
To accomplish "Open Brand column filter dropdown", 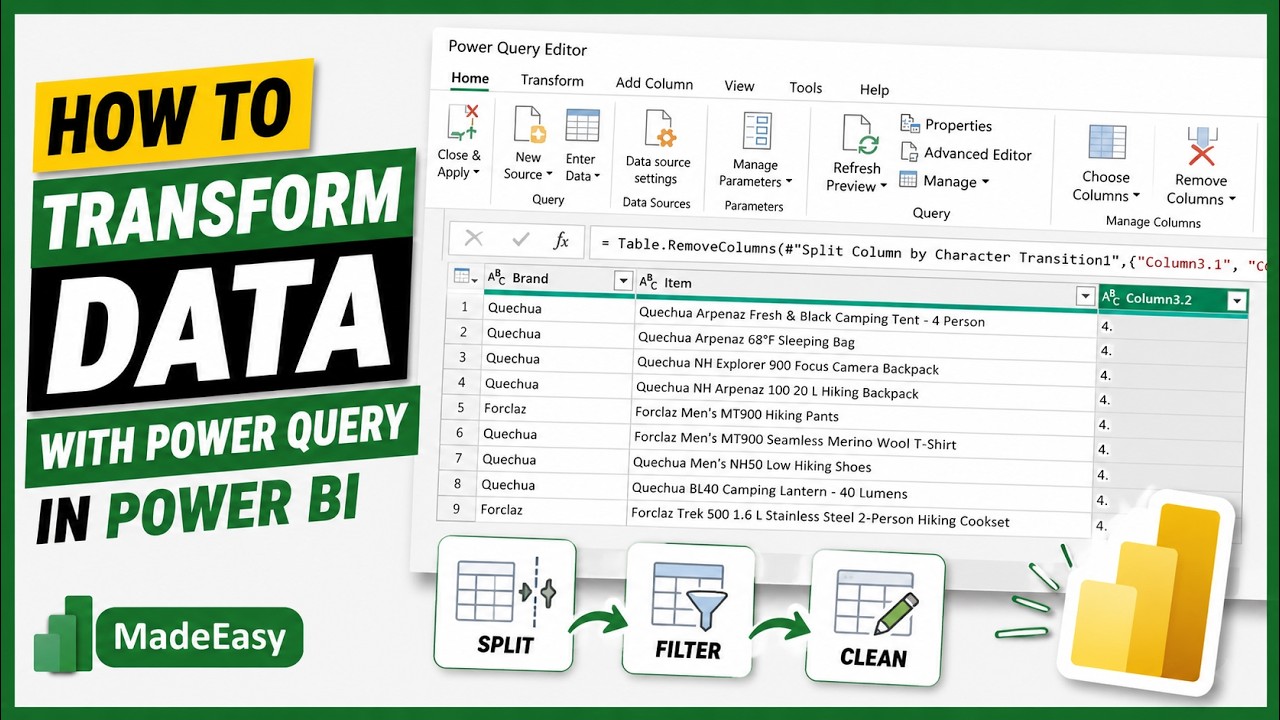I will pyautogui.click(x=623, y=281).
